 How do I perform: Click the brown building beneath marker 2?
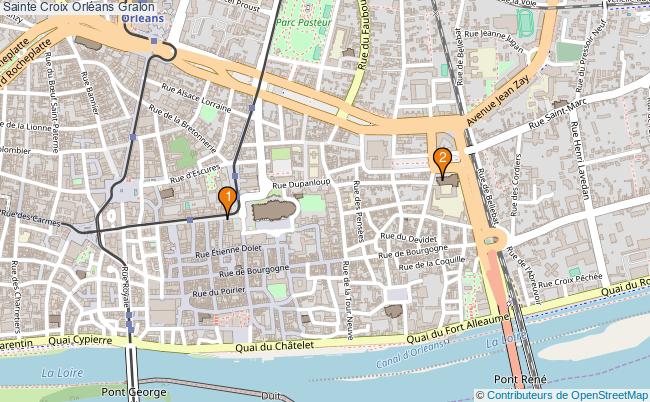pos(448,180)
